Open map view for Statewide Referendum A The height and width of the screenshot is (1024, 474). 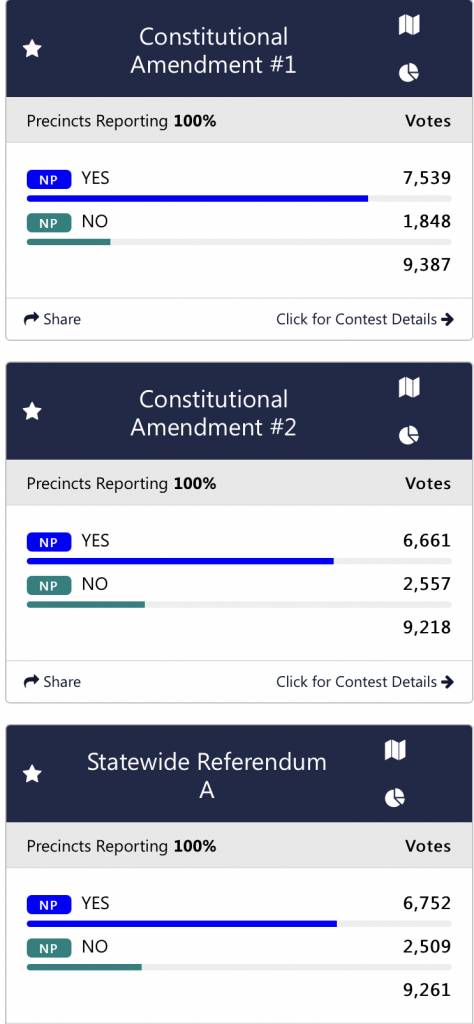click(395, 750)
